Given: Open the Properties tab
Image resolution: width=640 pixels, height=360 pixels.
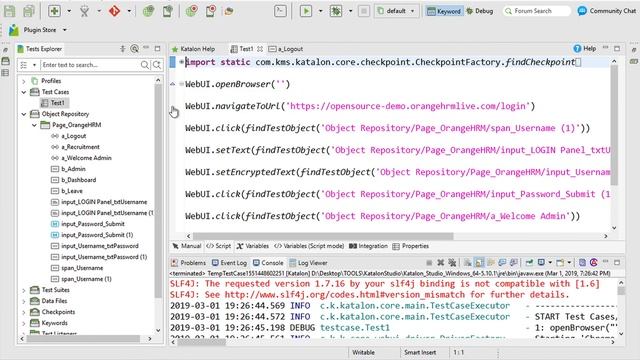Looking at the screenshot, I should [411, 246].
